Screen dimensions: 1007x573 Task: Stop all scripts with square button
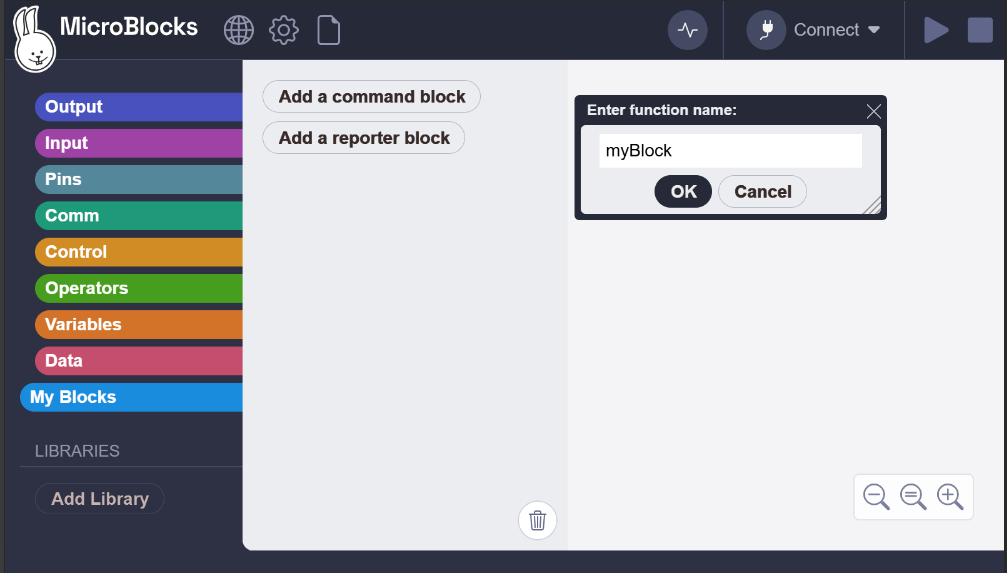(x=980, y=30)
